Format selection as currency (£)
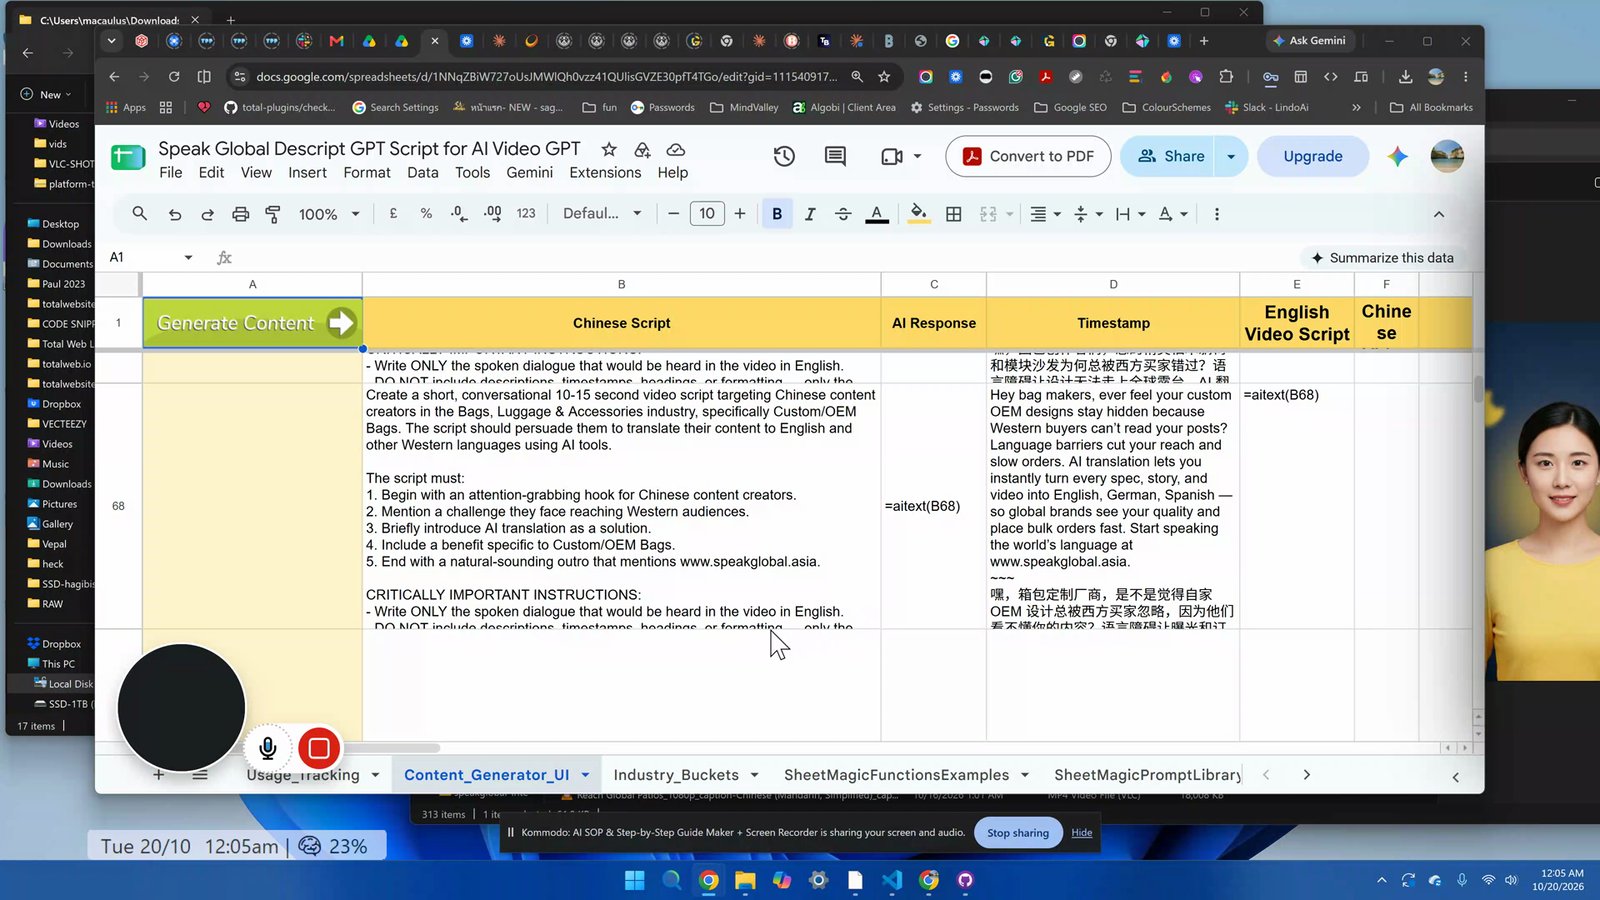This screenshot has height=900, width=1600. [x=393, y=214]
